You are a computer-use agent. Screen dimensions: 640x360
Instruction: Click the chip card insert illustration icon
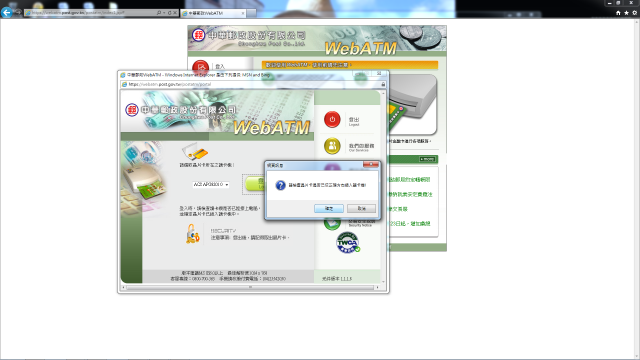pyautogui.click(x=195, y=151)
